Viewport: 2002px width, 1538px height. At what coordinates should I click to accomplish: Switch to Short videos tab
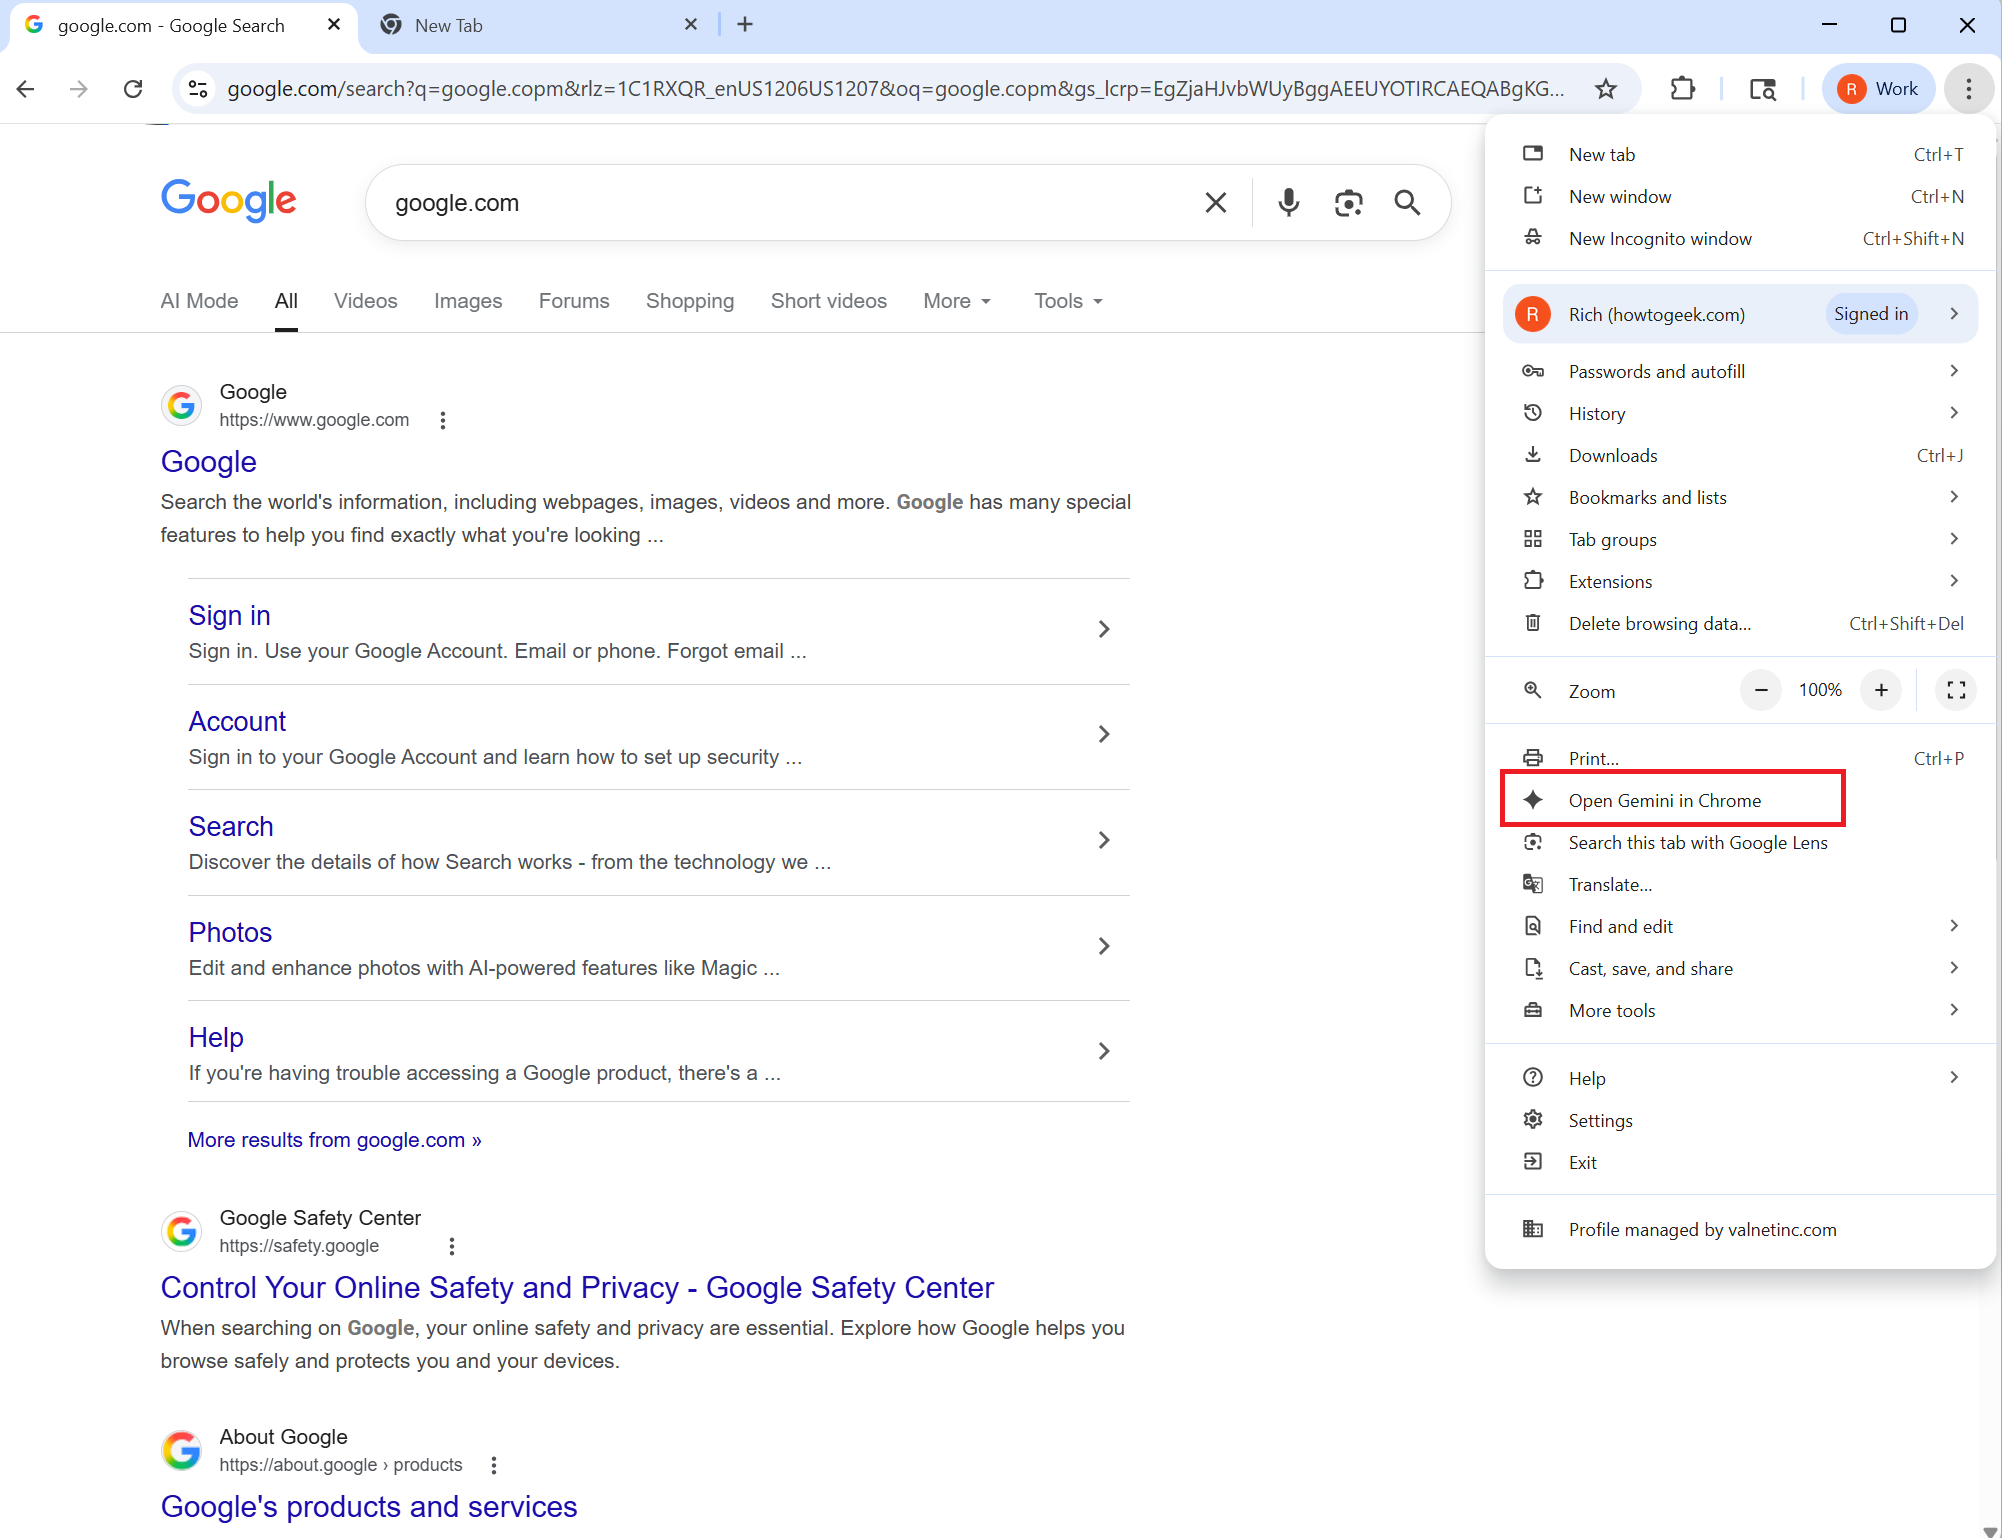pos(829,301)
